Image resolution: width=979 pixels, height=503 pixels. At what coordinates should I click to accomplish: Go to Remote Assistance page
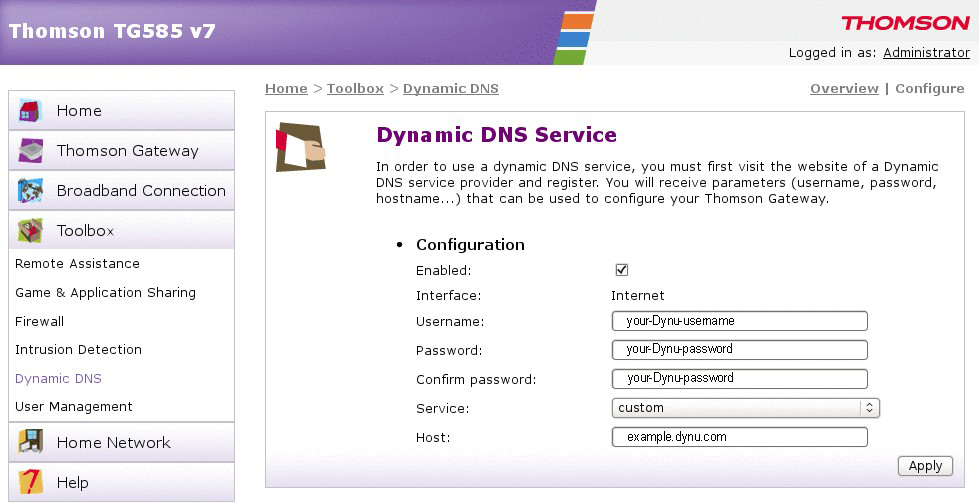pos(77,263)
